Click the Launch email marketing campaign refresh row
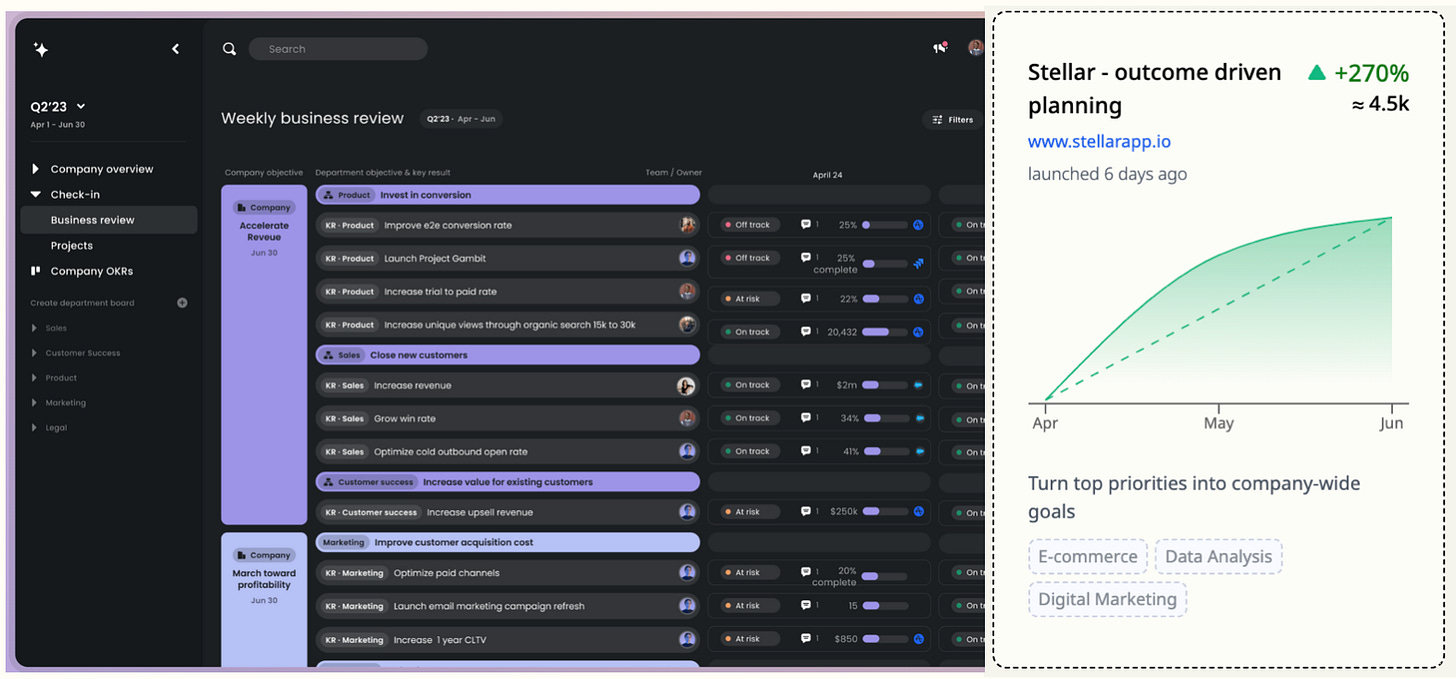 click(x=508, y=606)
